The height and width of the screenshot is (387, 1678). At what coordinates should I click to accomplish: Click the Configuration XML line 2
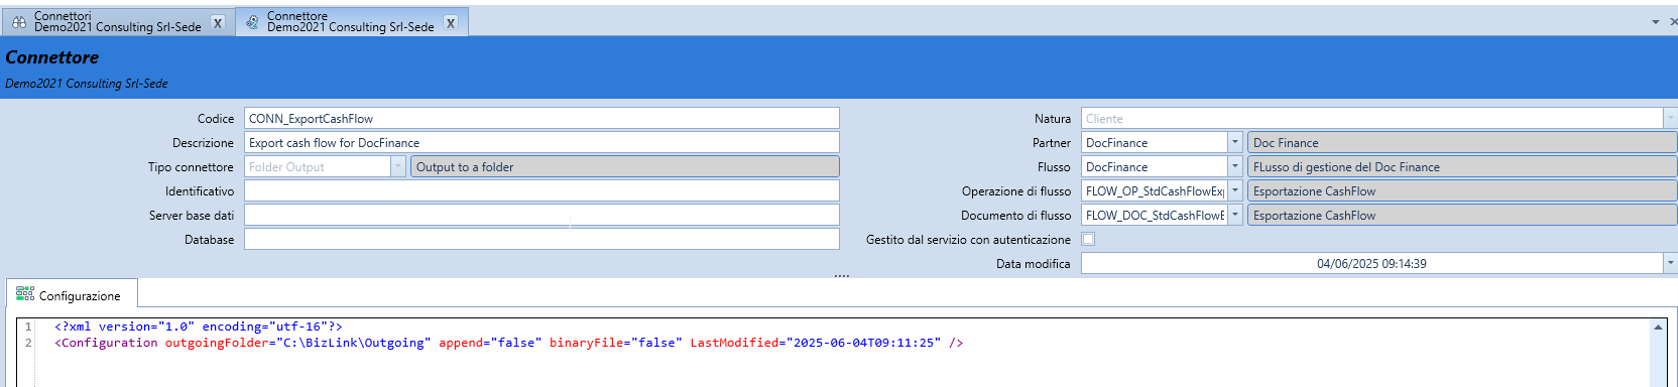[x=508, y=343]
